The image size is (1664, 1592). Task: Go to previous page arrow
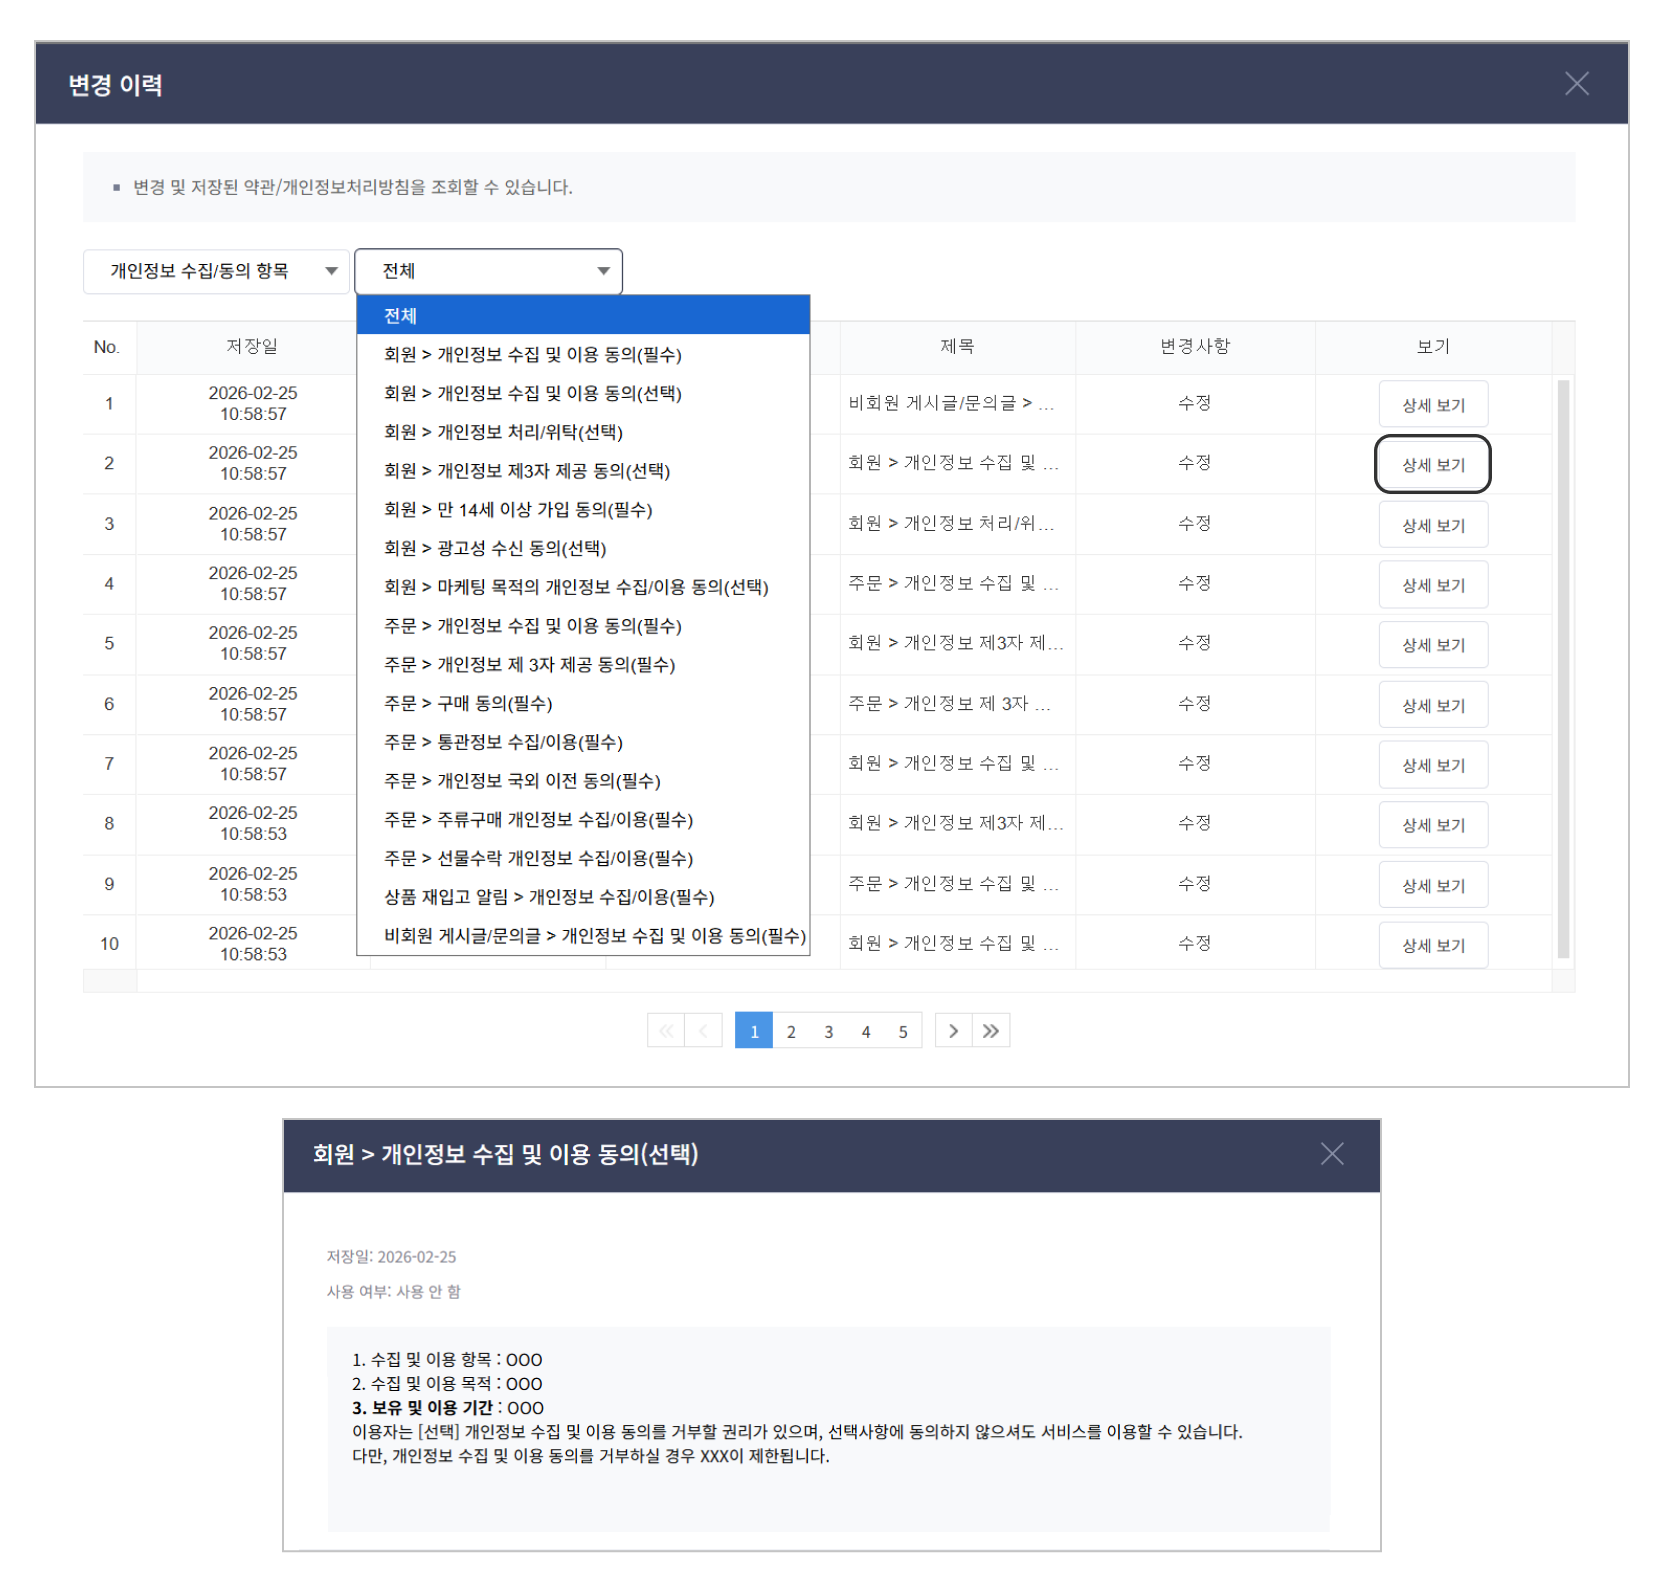click(703, 1031)
